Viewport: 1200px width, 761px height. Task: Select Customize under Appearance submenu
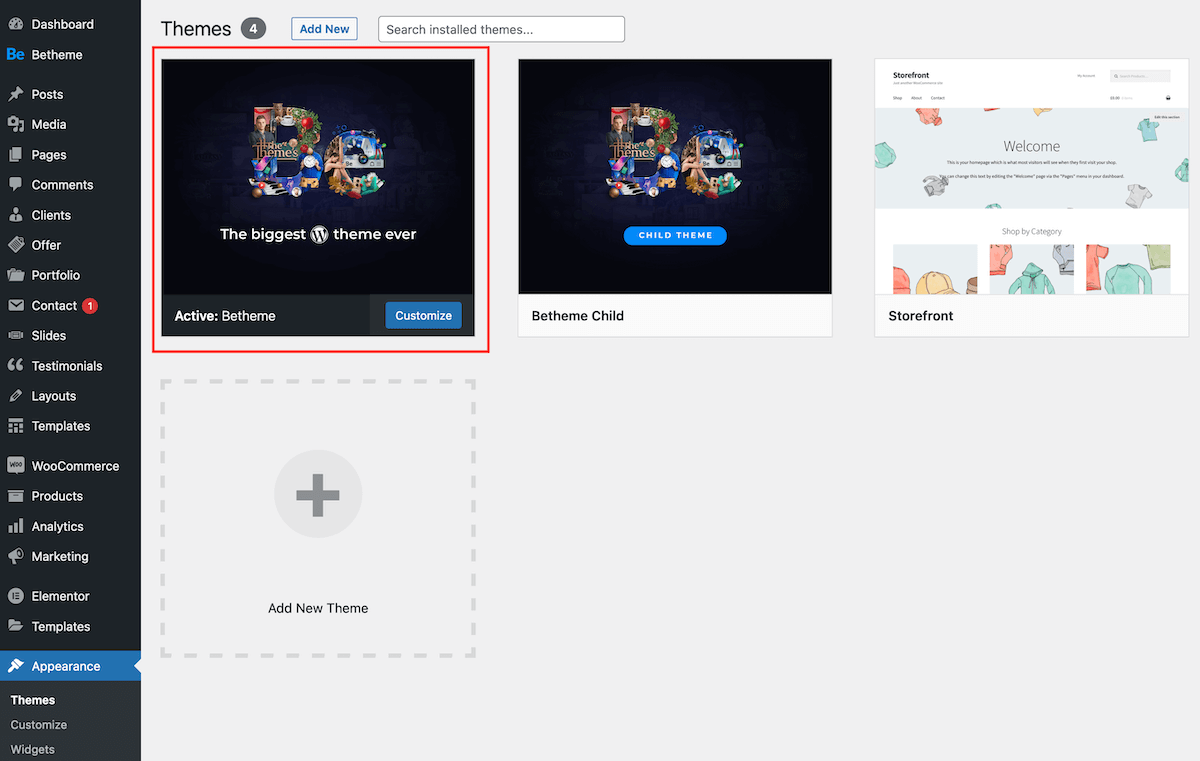39,725
